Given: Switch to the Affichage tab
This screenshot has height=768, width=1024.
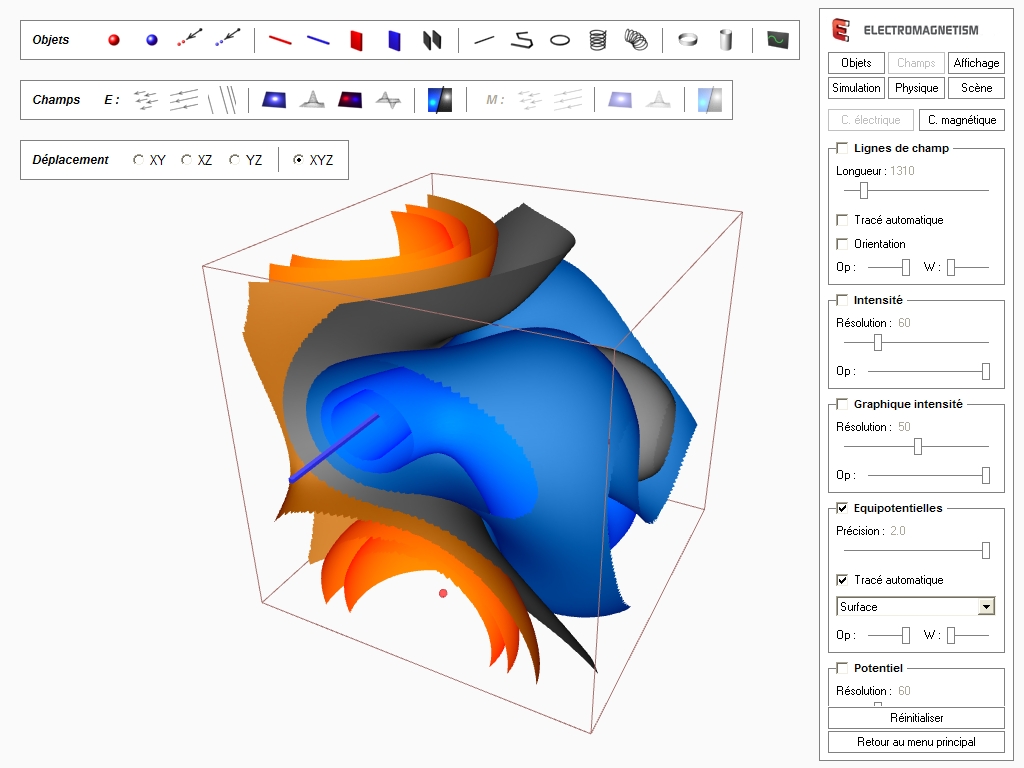Looking at the screenshot, I should pos(976,63).
